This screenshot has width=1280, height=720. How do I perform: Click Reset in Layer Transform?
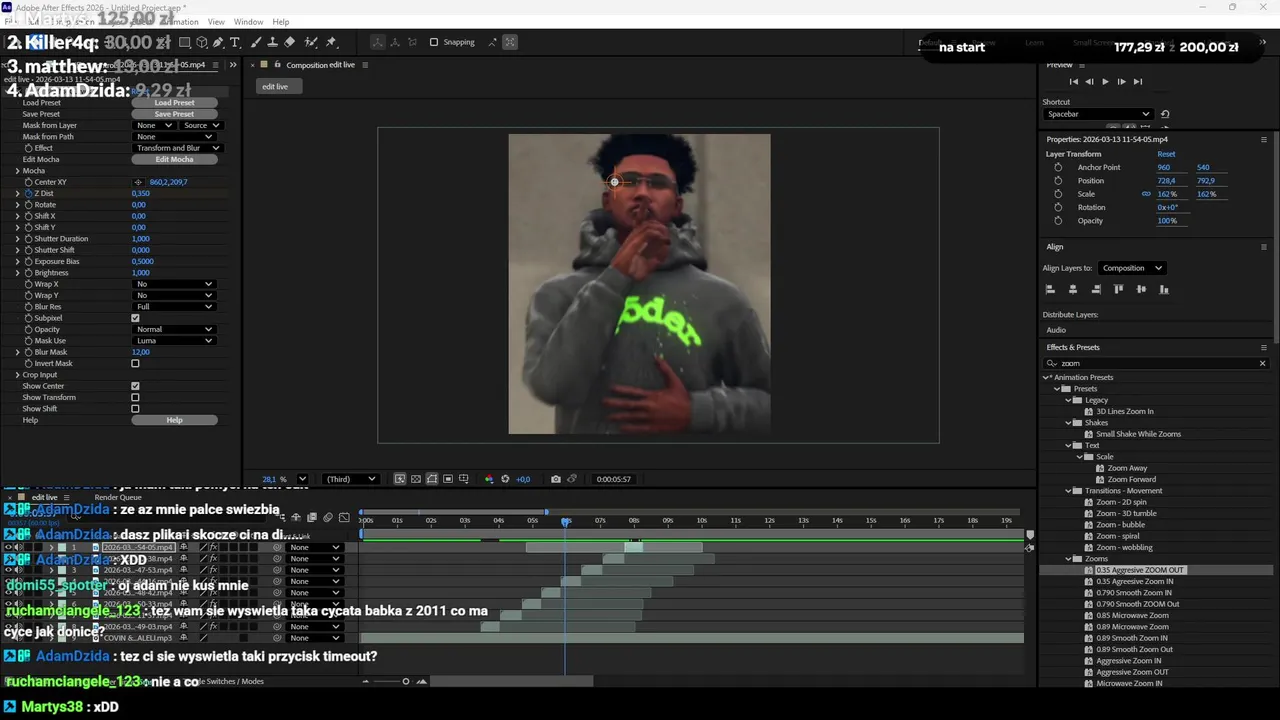tap(1166, 154)
